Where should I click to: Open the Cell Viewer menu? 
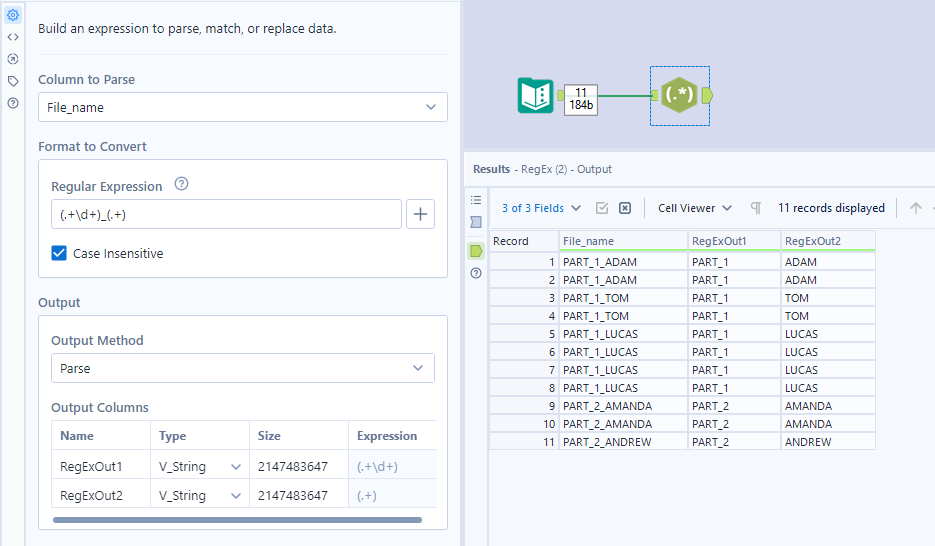pyautogui.click(x=695, y=208)
